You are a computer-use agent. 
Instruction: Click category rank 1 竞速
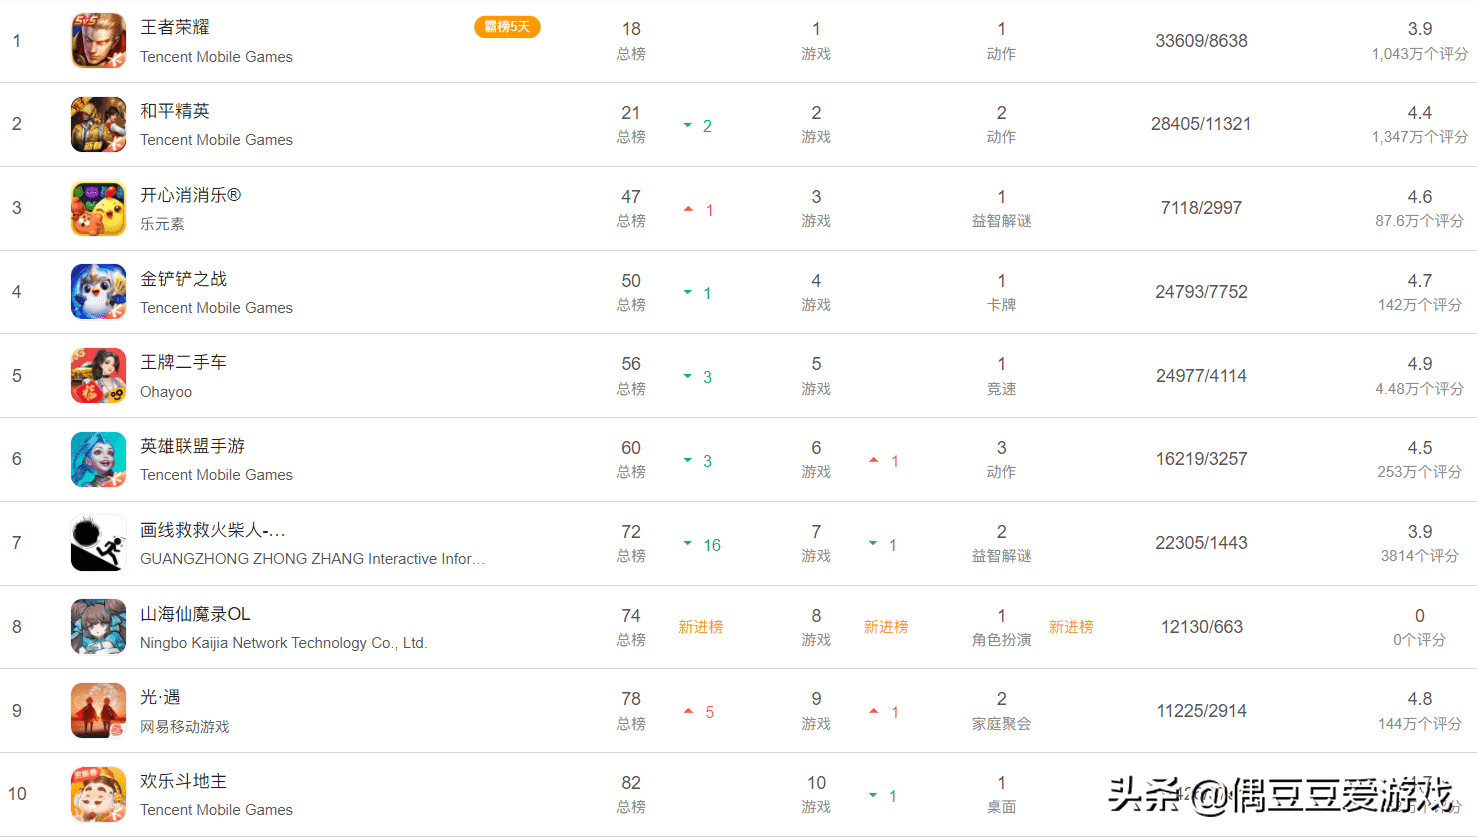pyautogui.click(x=1001, y=376)
